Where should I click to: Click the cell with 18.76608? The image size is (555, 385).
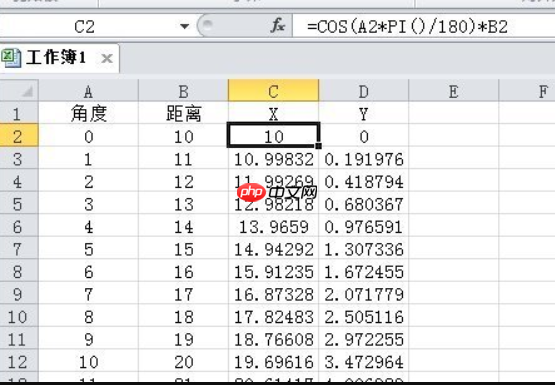tap(274, 339)
